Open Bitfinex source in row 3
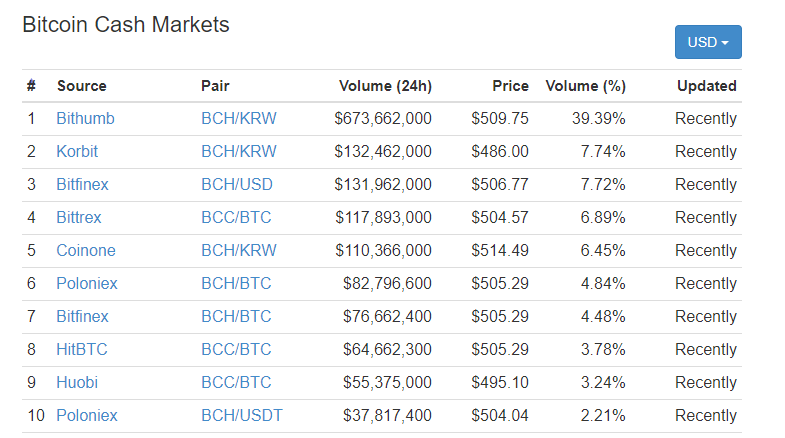Image resolution: width=785 pixels, height=438 pixels. click(82, 185)
